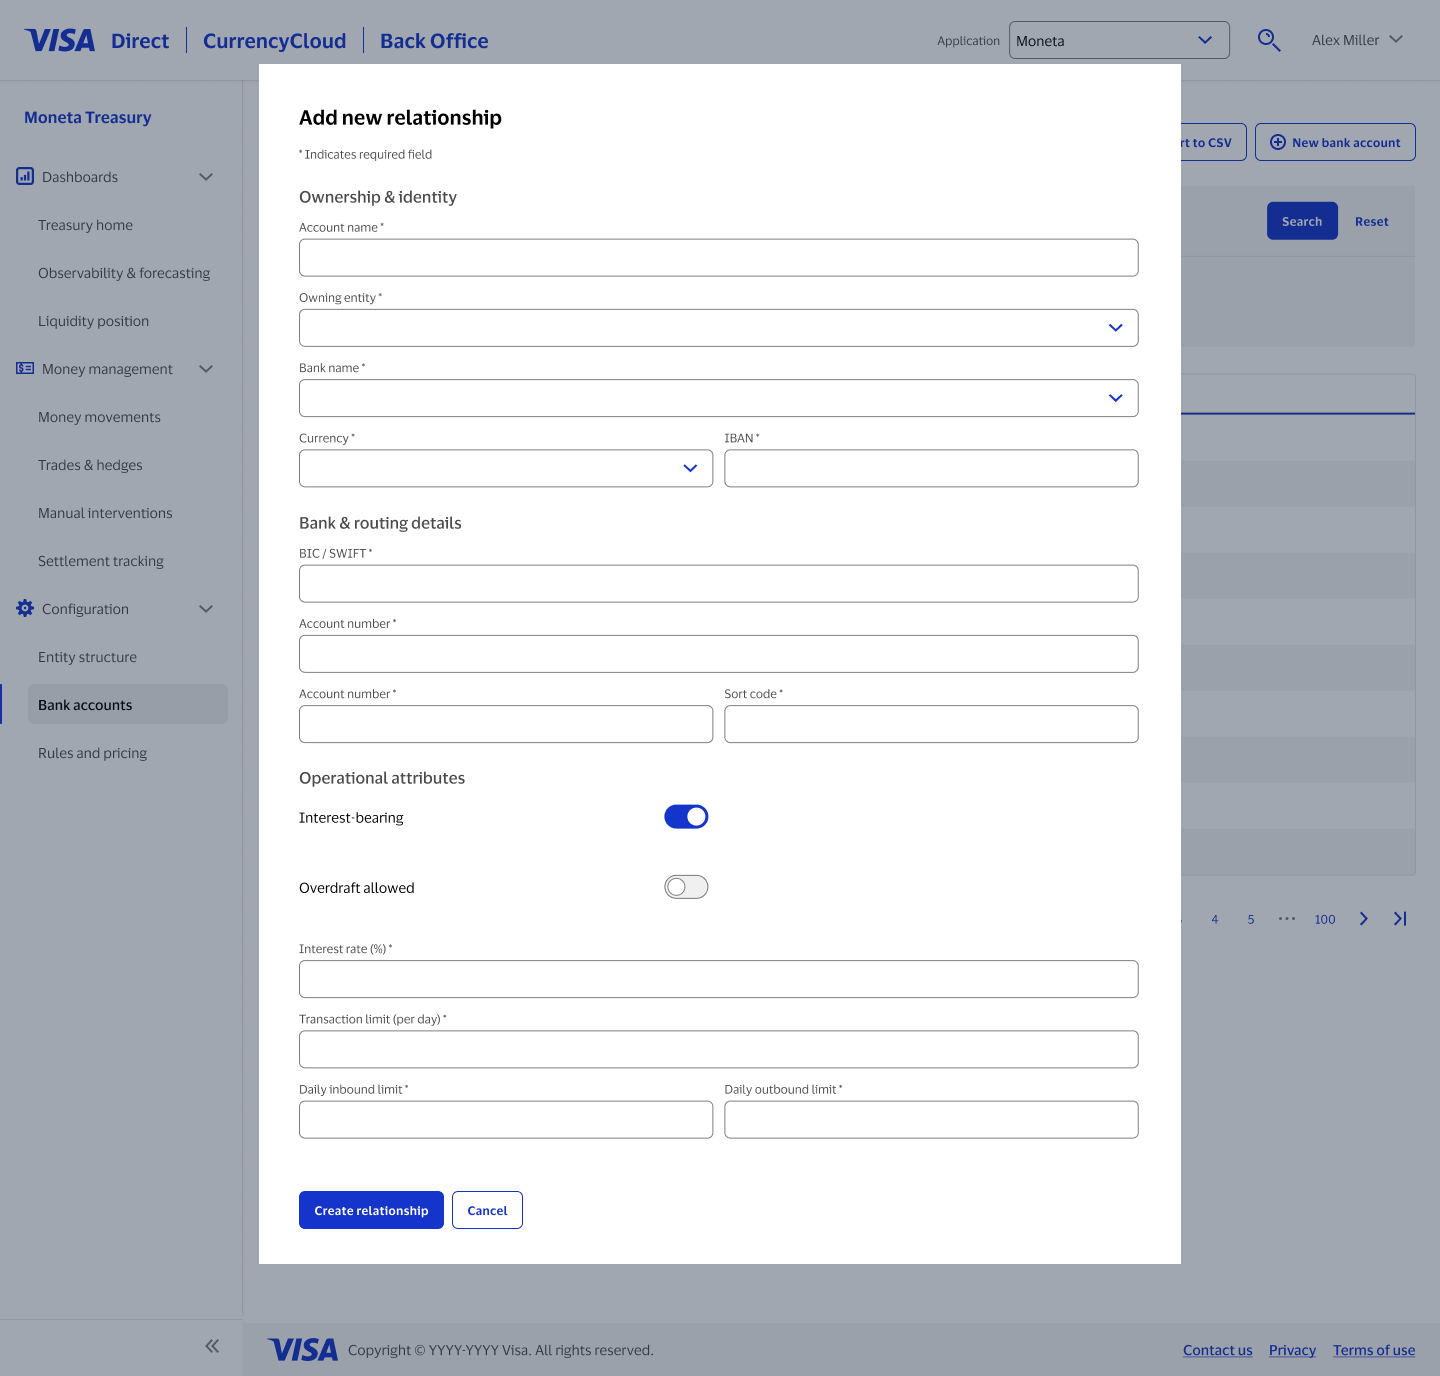Open the Privacy footer link
Viewport: 1440px width, 1376px height.
[x=1292, y=1350]
